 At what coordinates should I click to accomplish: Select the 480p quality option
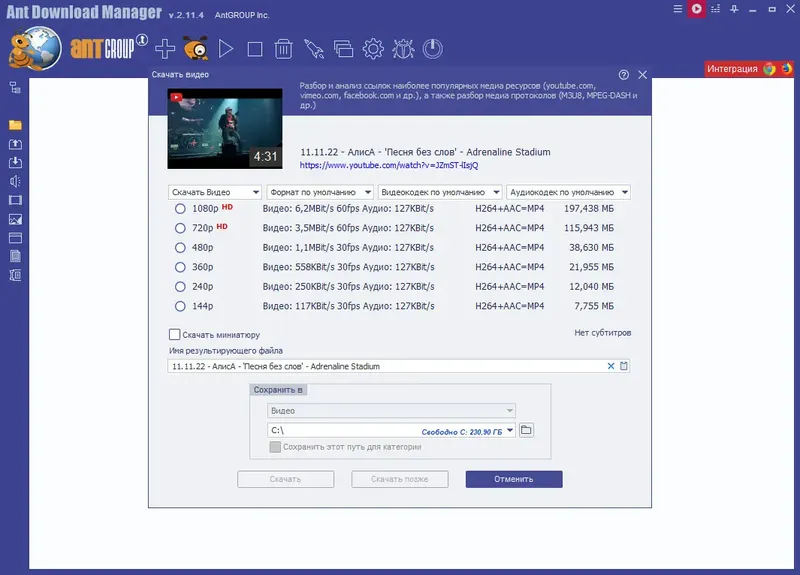pyautogui.click(x=180, y=247)
